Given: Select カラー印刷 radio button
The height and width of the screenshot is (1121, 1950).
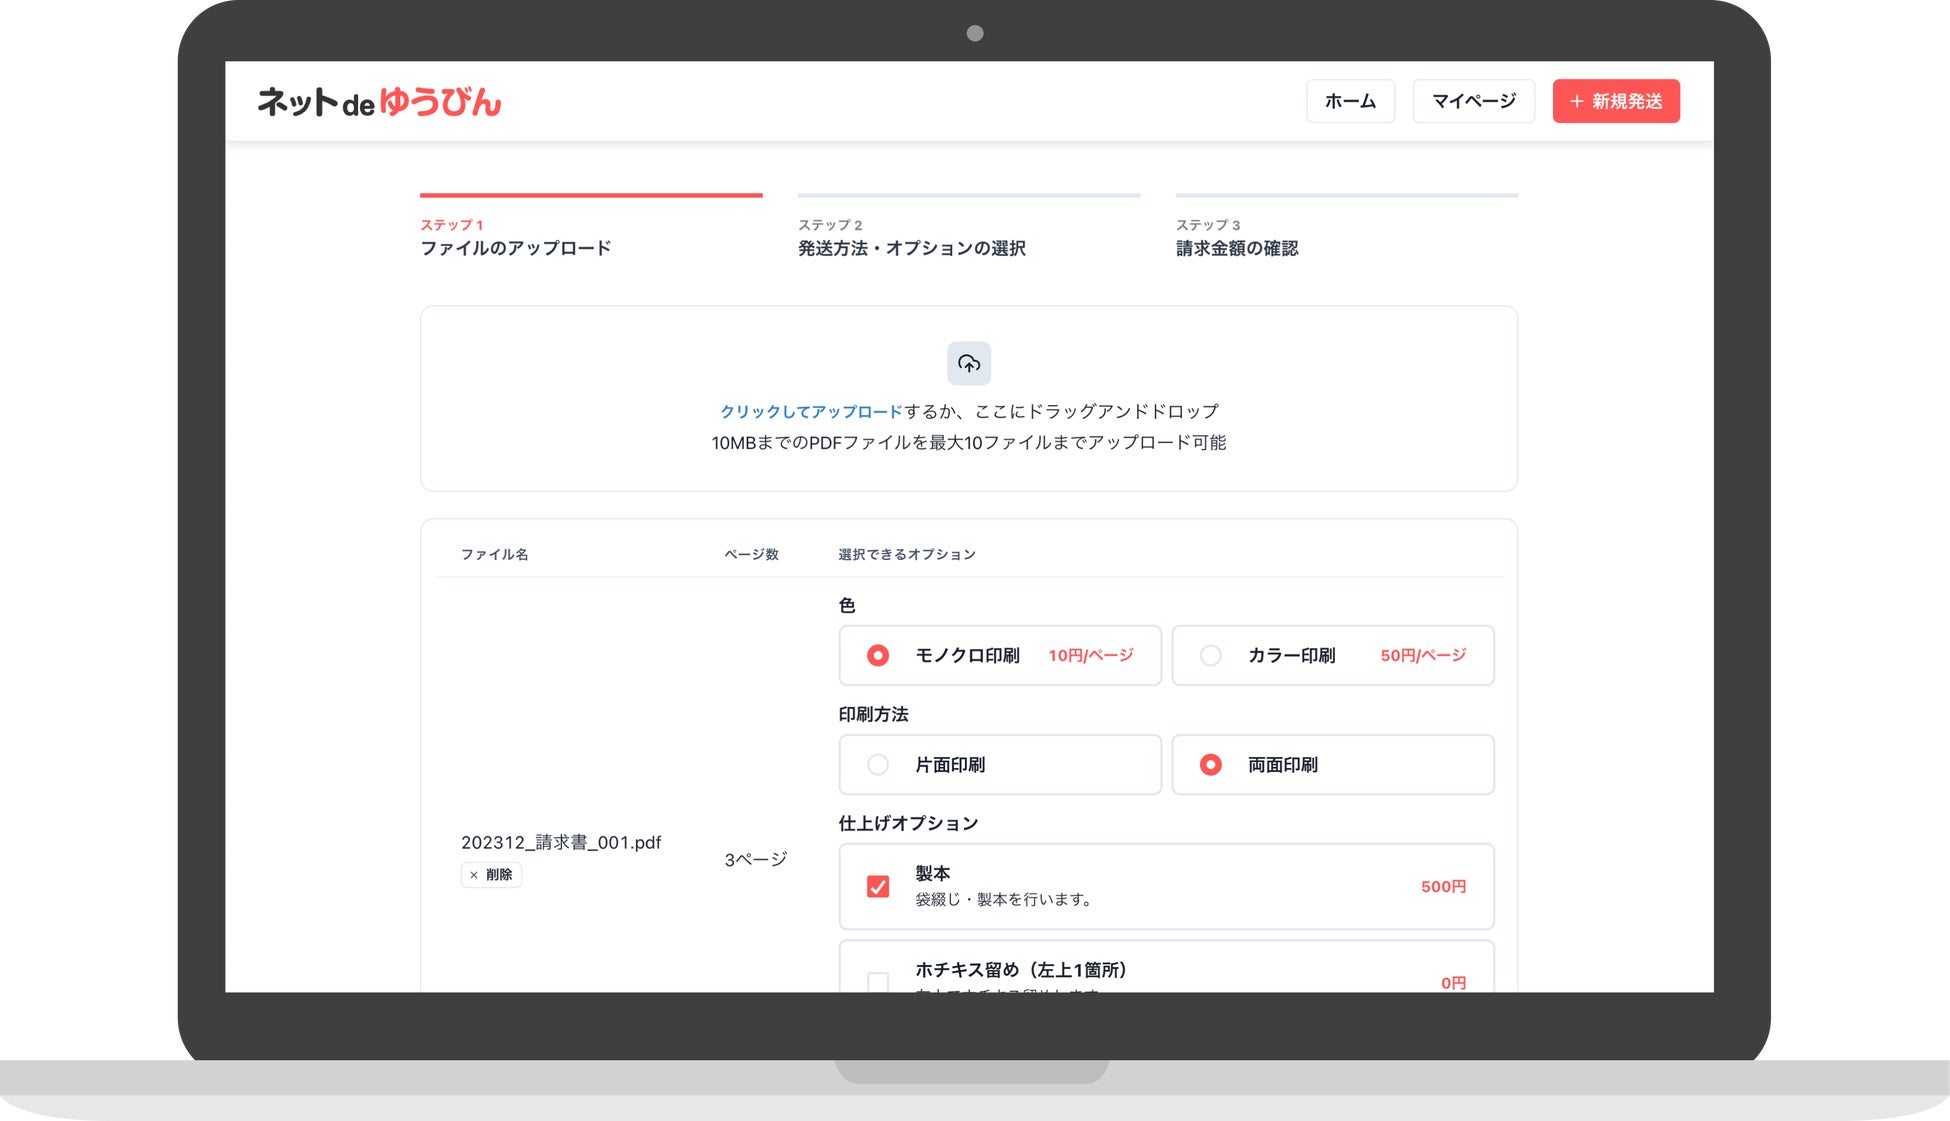Looking at the screenshot, I should pos(1210,655).
